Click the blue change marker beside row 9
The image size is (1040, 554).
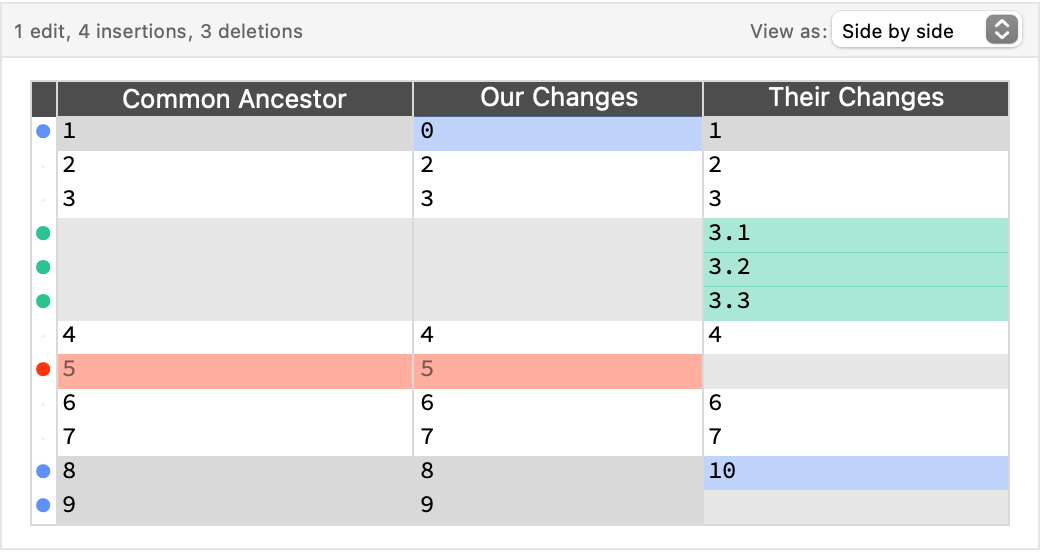click(43, 505)
